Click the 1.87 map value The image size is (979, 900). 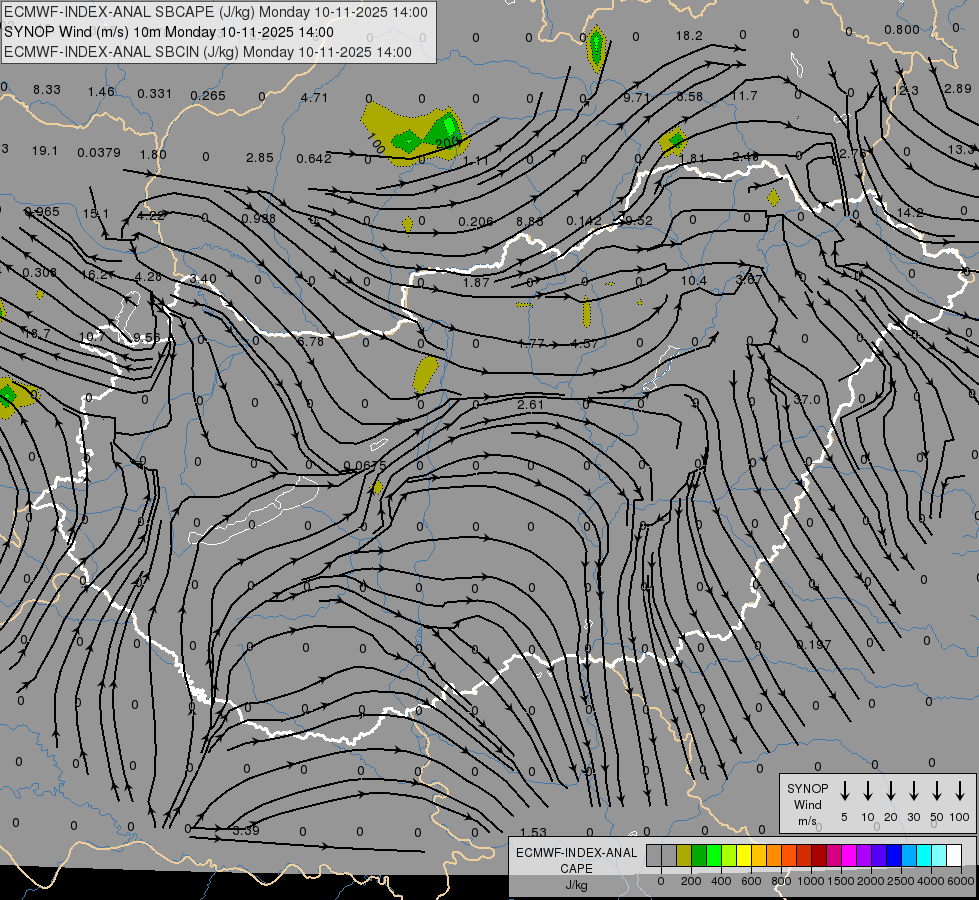point(476,282)
